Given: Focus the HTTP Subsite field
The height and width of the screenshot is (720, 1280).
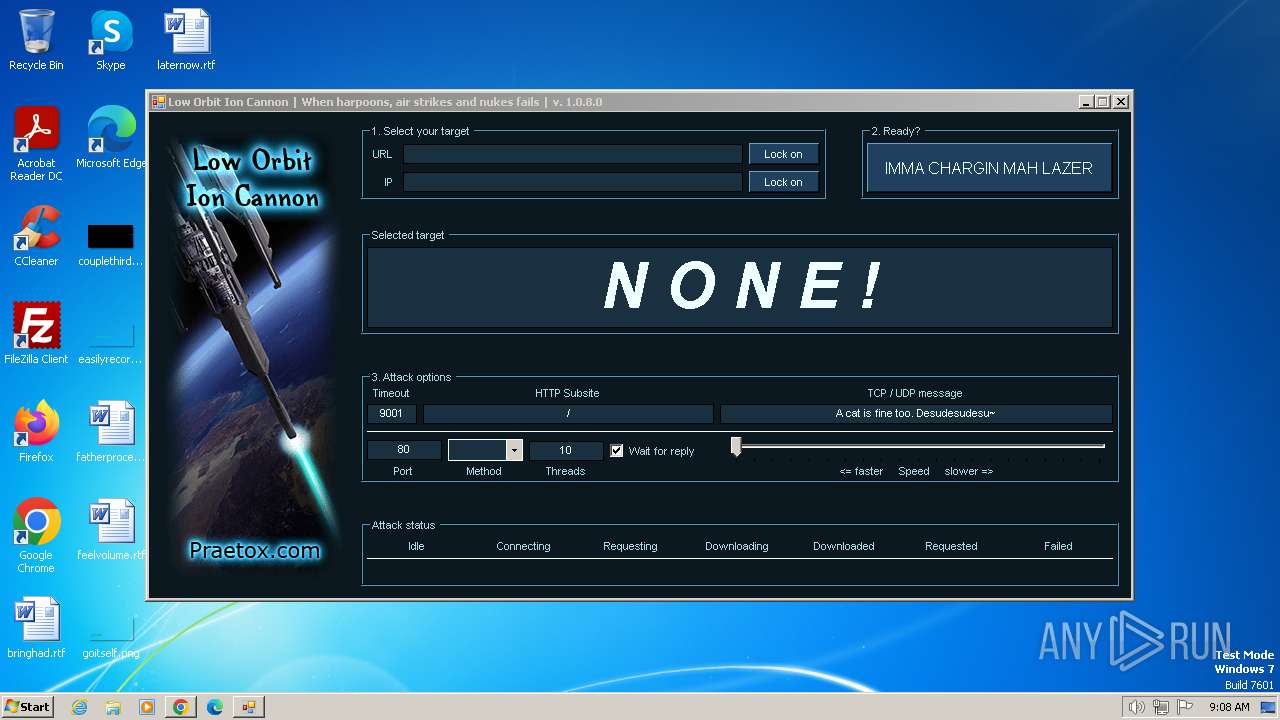Looking at the screenshot, I should 568,413.
